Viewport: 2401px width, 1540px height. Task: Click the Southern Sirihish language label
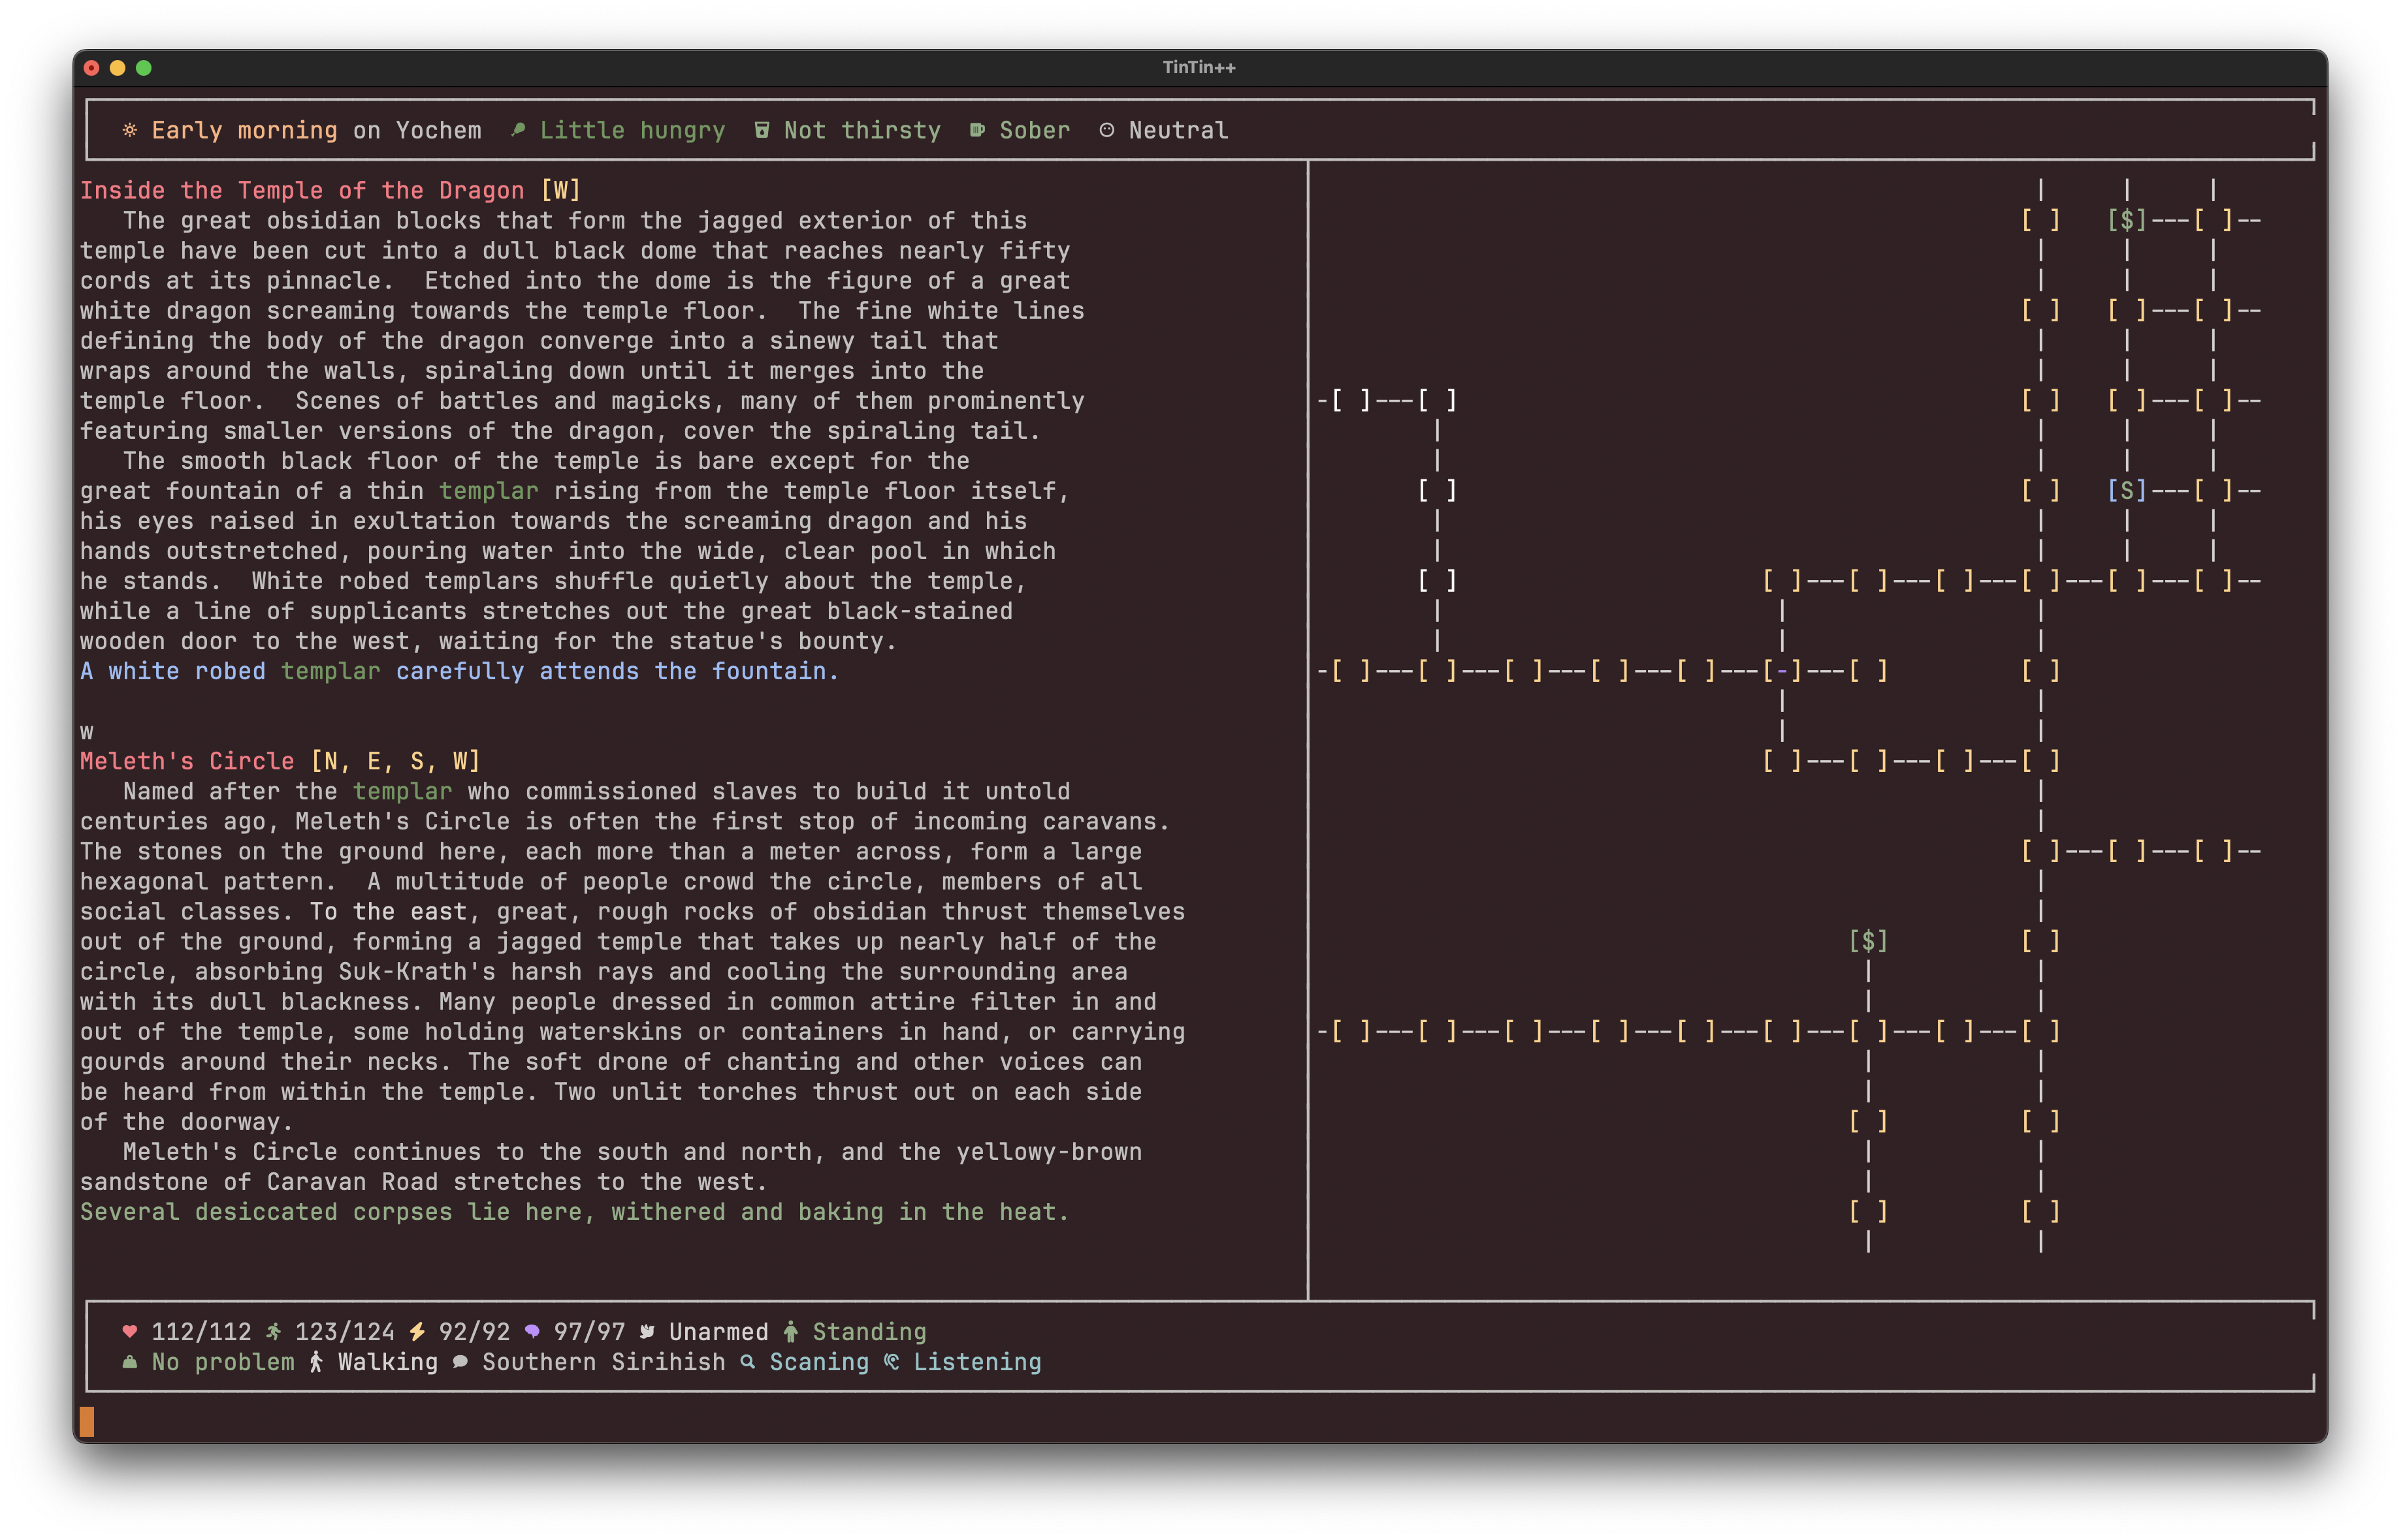pos(603,1362)
